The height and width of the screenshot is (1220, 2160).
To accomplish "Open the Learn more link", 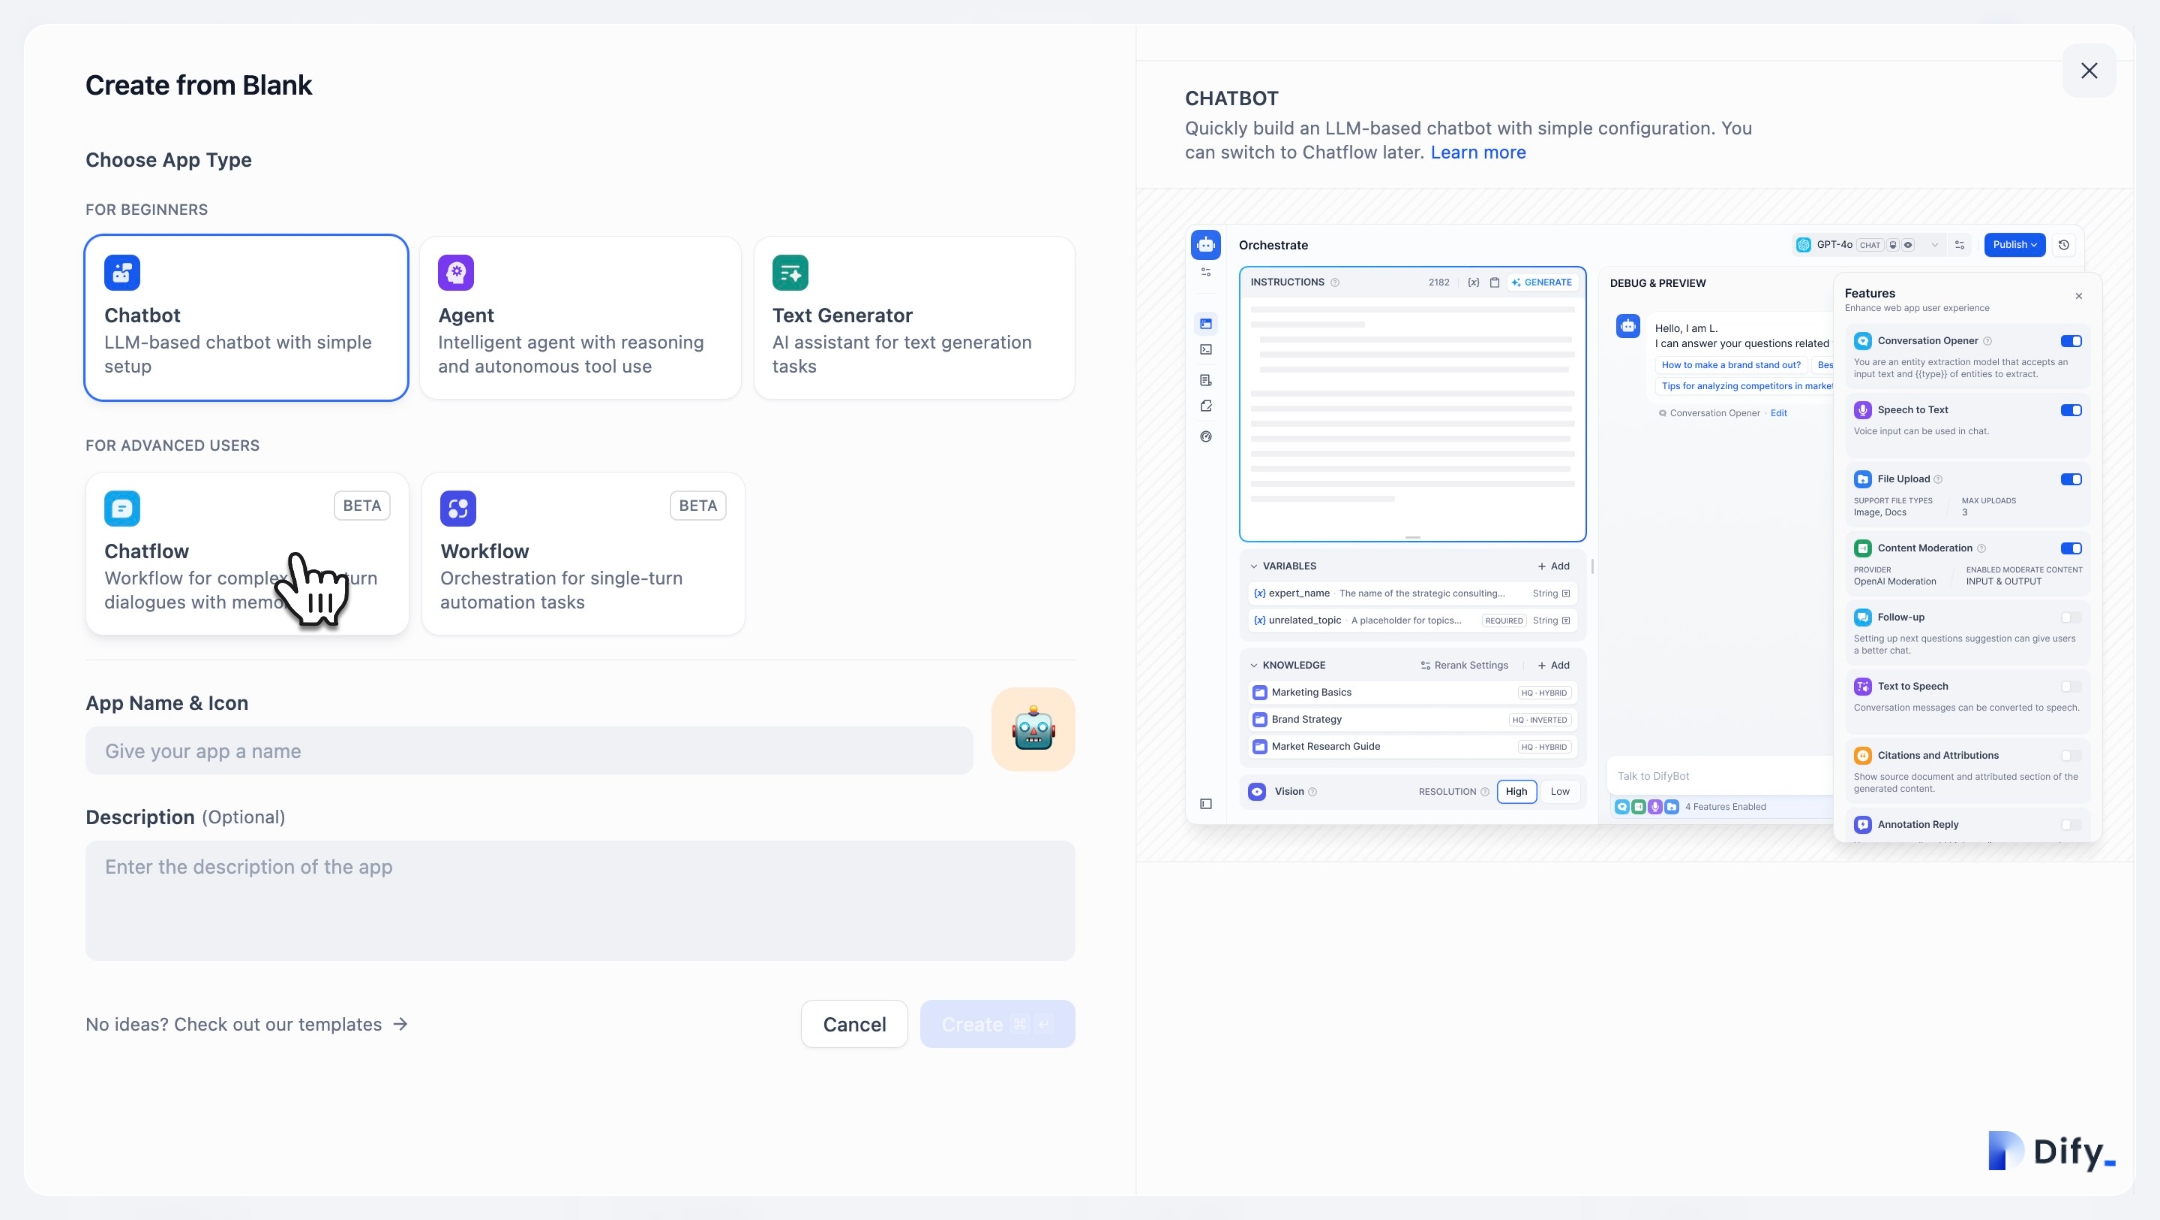I will [1478, 152].
